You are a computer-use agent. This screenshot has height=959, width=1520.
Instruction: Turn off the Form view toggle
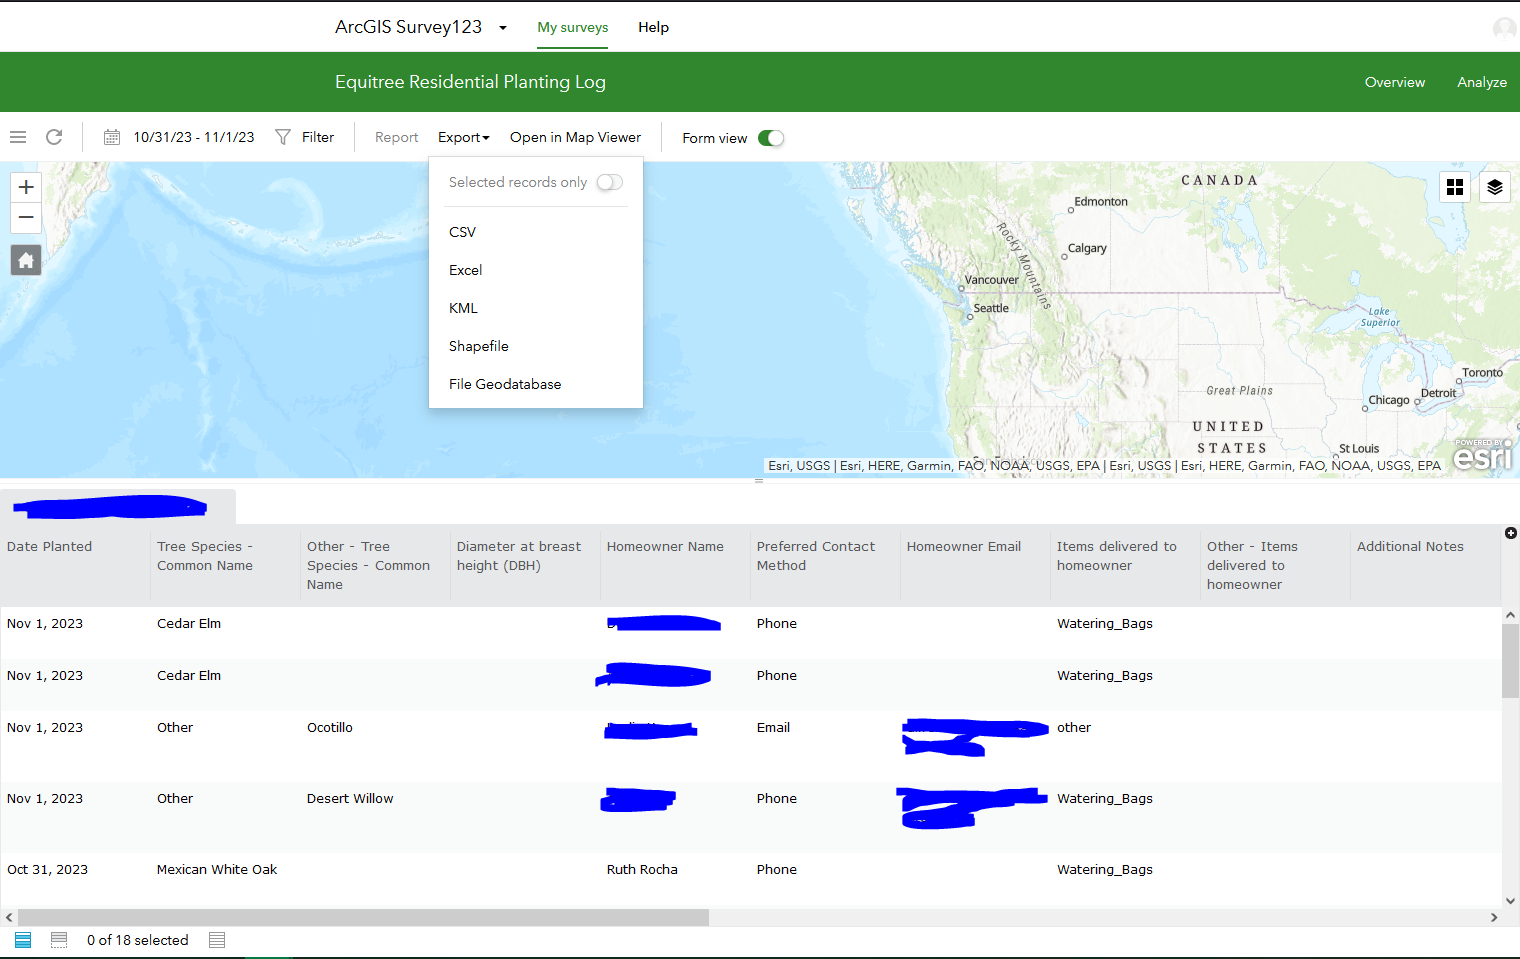point(770,138)
